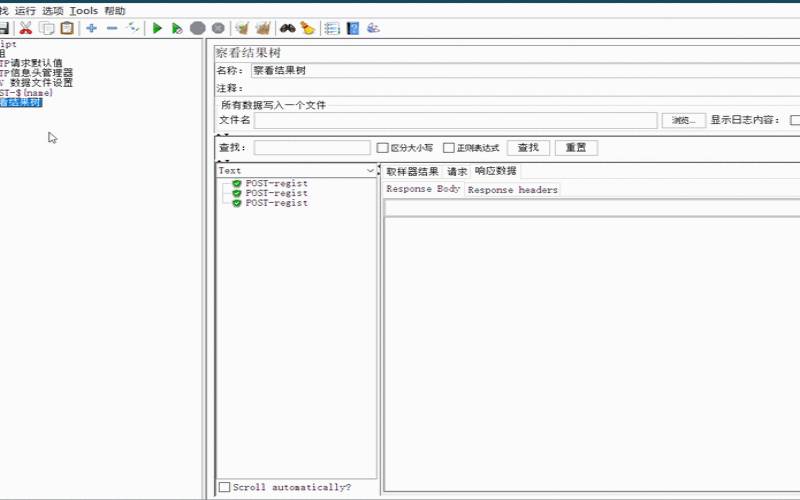Select top POST-regist result row
The height and width of the screenshot is (500, 800).
point(276,183)
